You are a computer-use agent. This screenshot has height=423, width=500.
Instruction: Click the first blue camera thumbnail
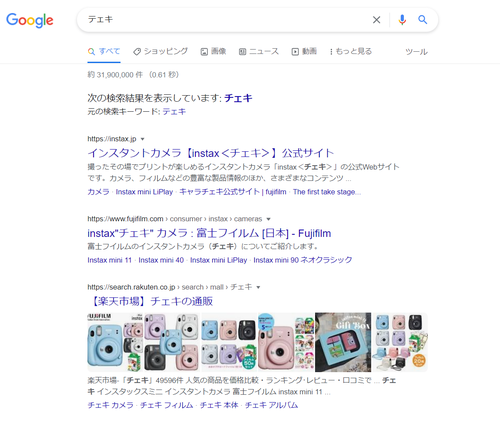pos(105,345)
